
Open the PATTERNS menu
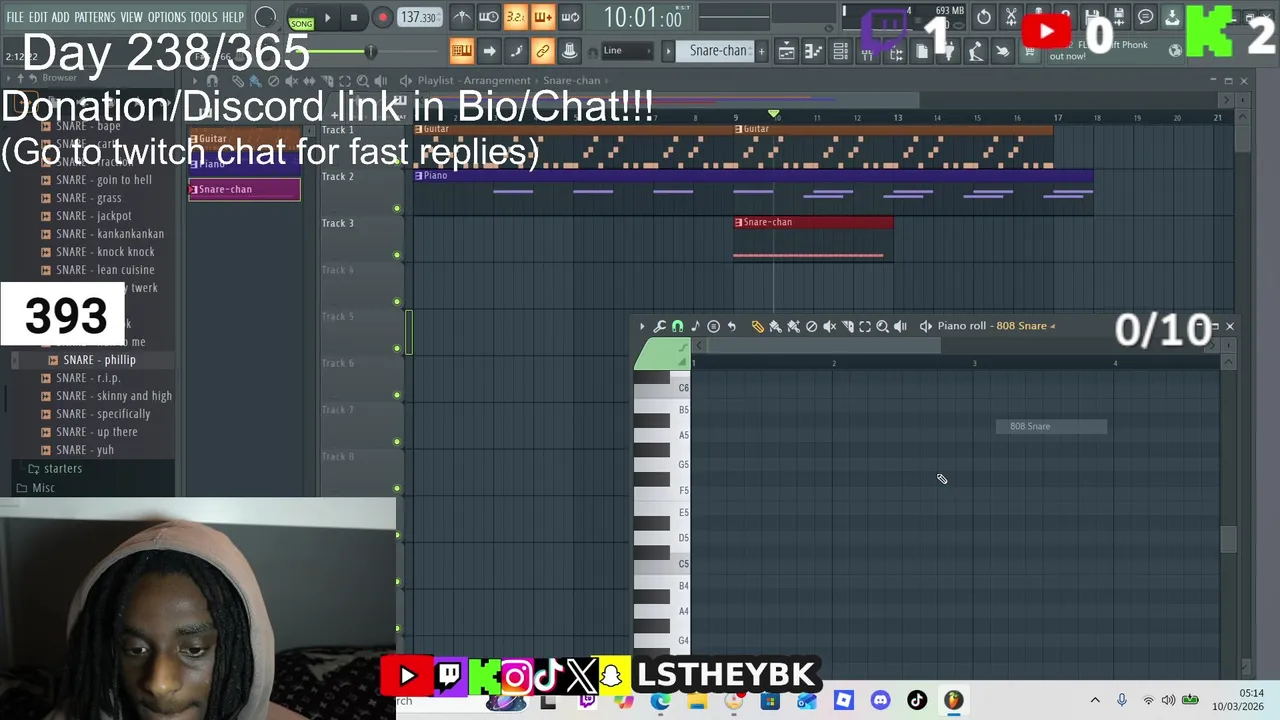95,18
